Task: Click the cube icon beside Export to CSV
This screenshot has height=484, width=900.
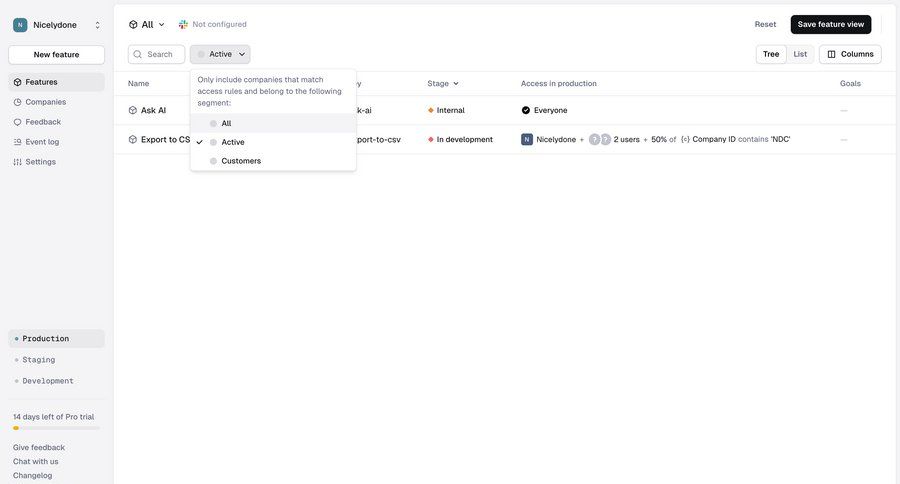Action: 133,140
